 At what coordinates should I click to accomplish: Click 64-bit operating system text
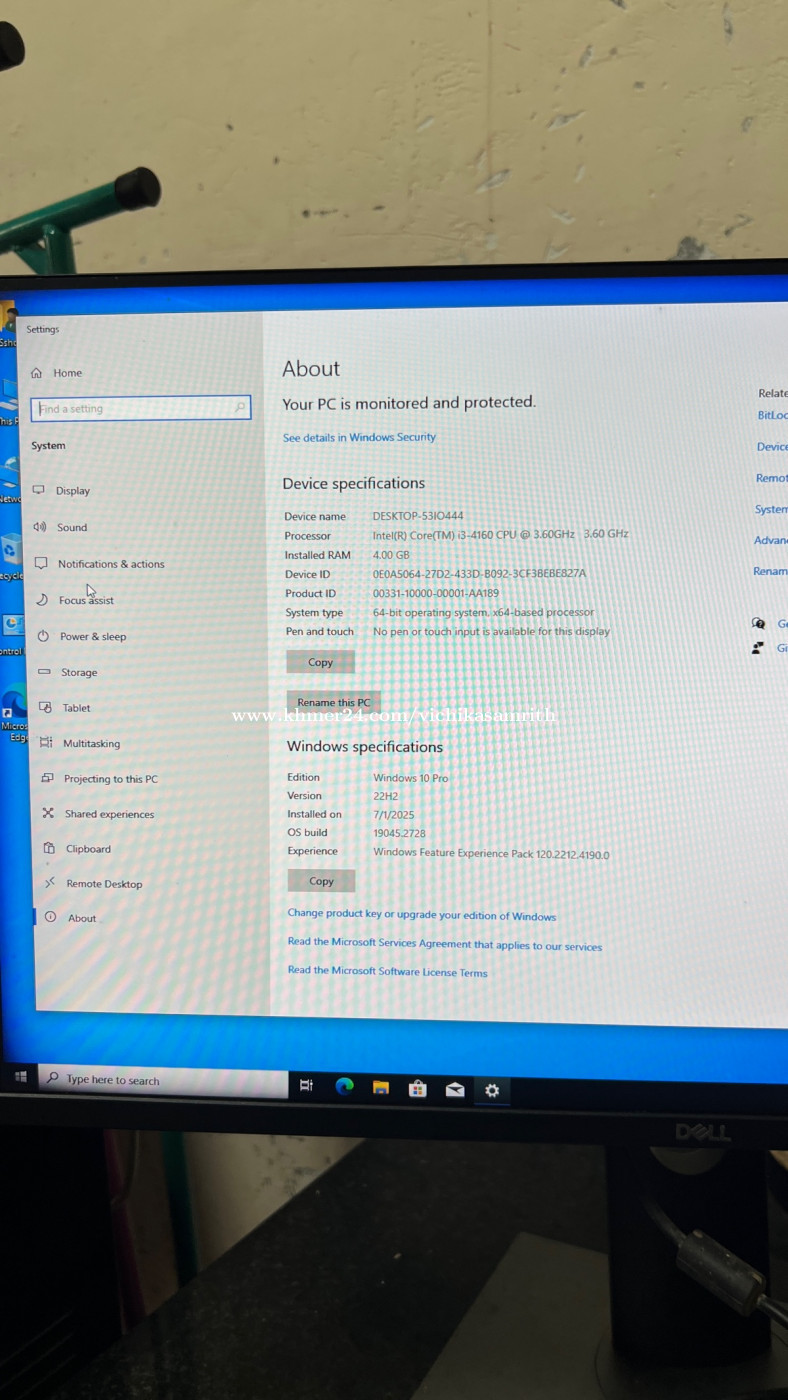click(483, 612)
